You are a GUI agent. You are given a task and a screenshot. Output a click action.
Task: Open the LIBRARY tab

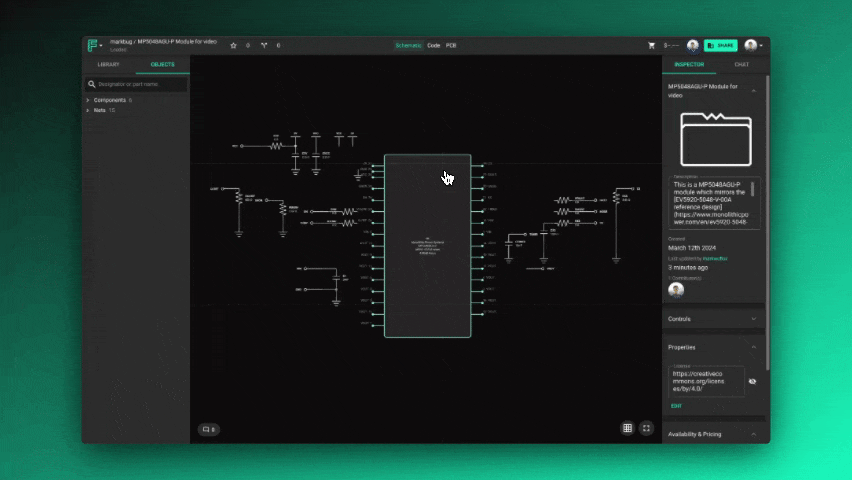coord(109,65)
